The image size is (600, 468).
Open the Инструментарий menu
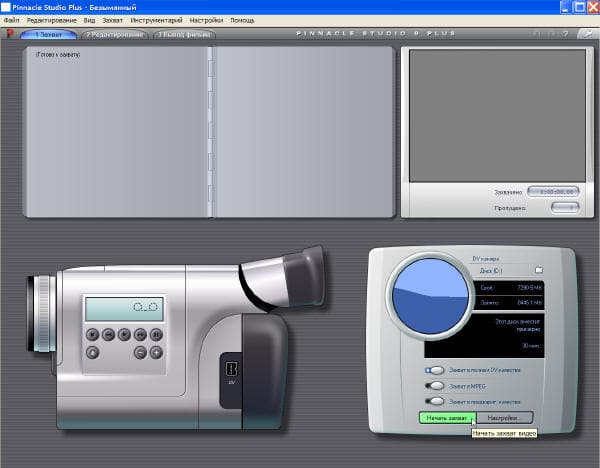[156, 20]
